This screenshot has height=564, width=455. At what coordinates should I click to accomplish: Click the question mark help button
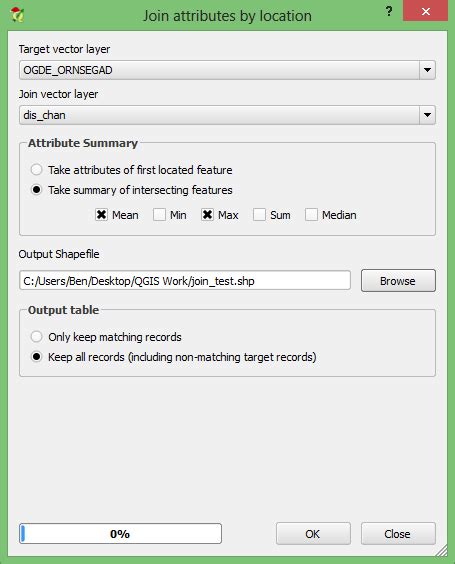(389, 11)
